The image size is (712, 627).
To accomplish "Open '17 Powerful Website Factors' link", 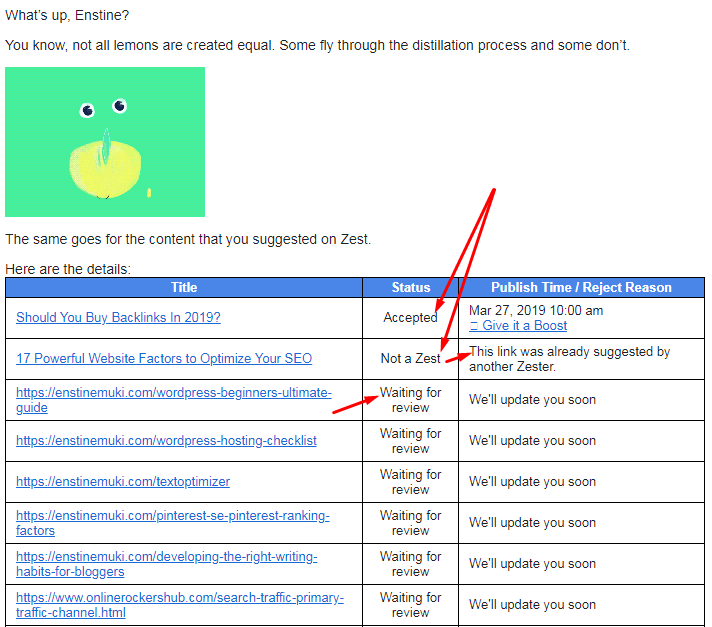I will [164, 358].
